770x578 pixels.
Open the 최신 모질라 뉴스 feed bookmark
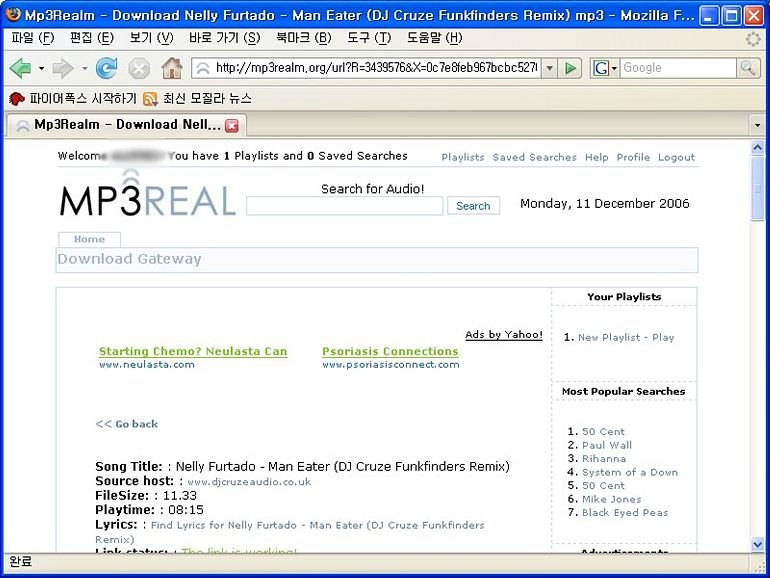(197, 99)
